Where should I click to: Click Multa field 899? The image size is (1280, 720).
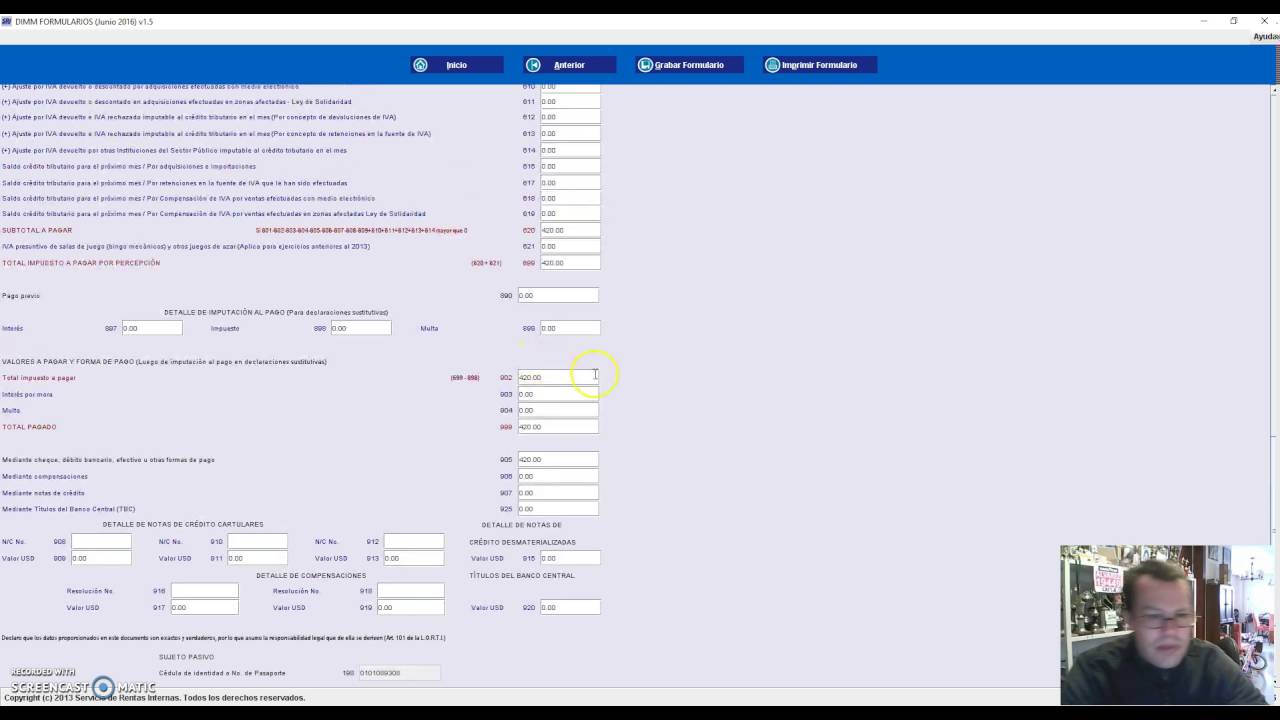tap(570, 328)
